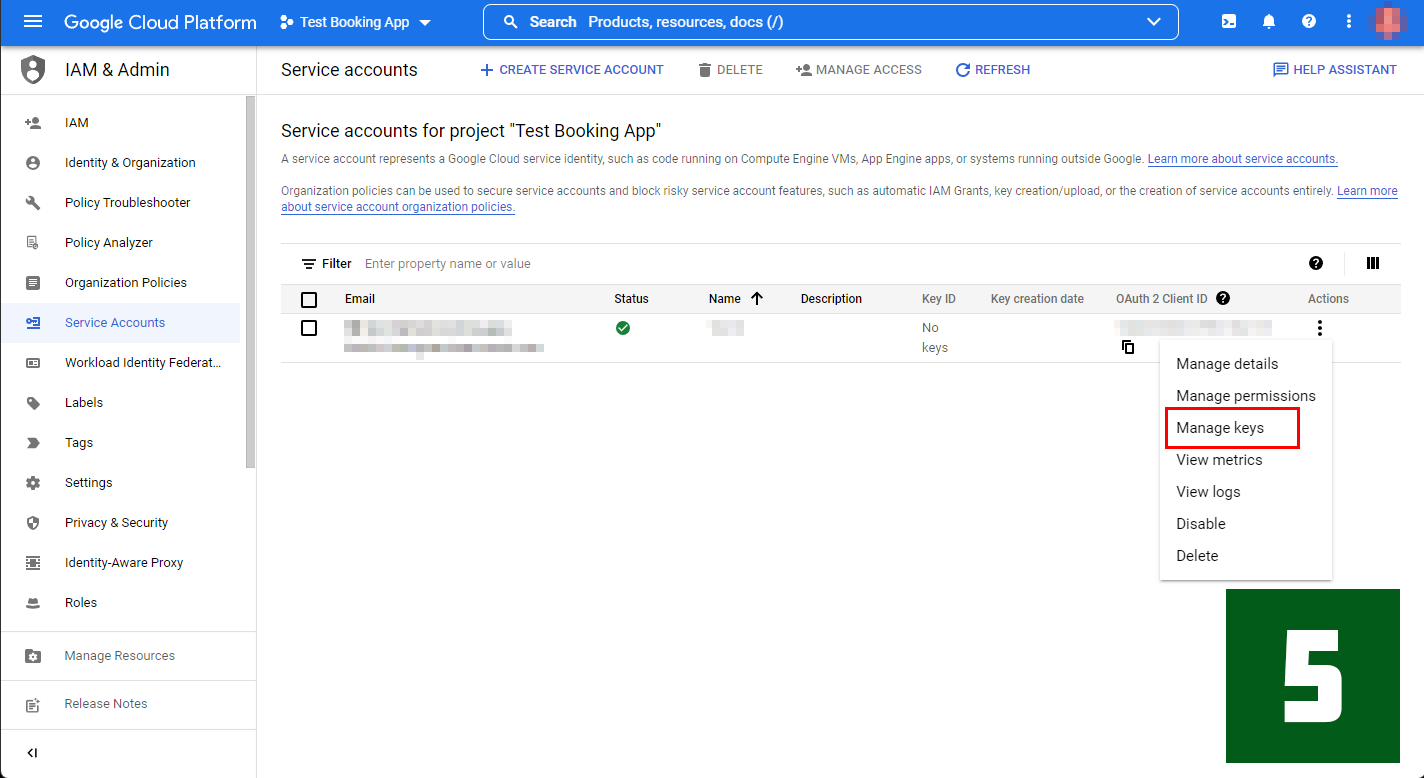The image size is (1424, 778).
Task: Click the Roles hat icon
Action: point(33,603)
